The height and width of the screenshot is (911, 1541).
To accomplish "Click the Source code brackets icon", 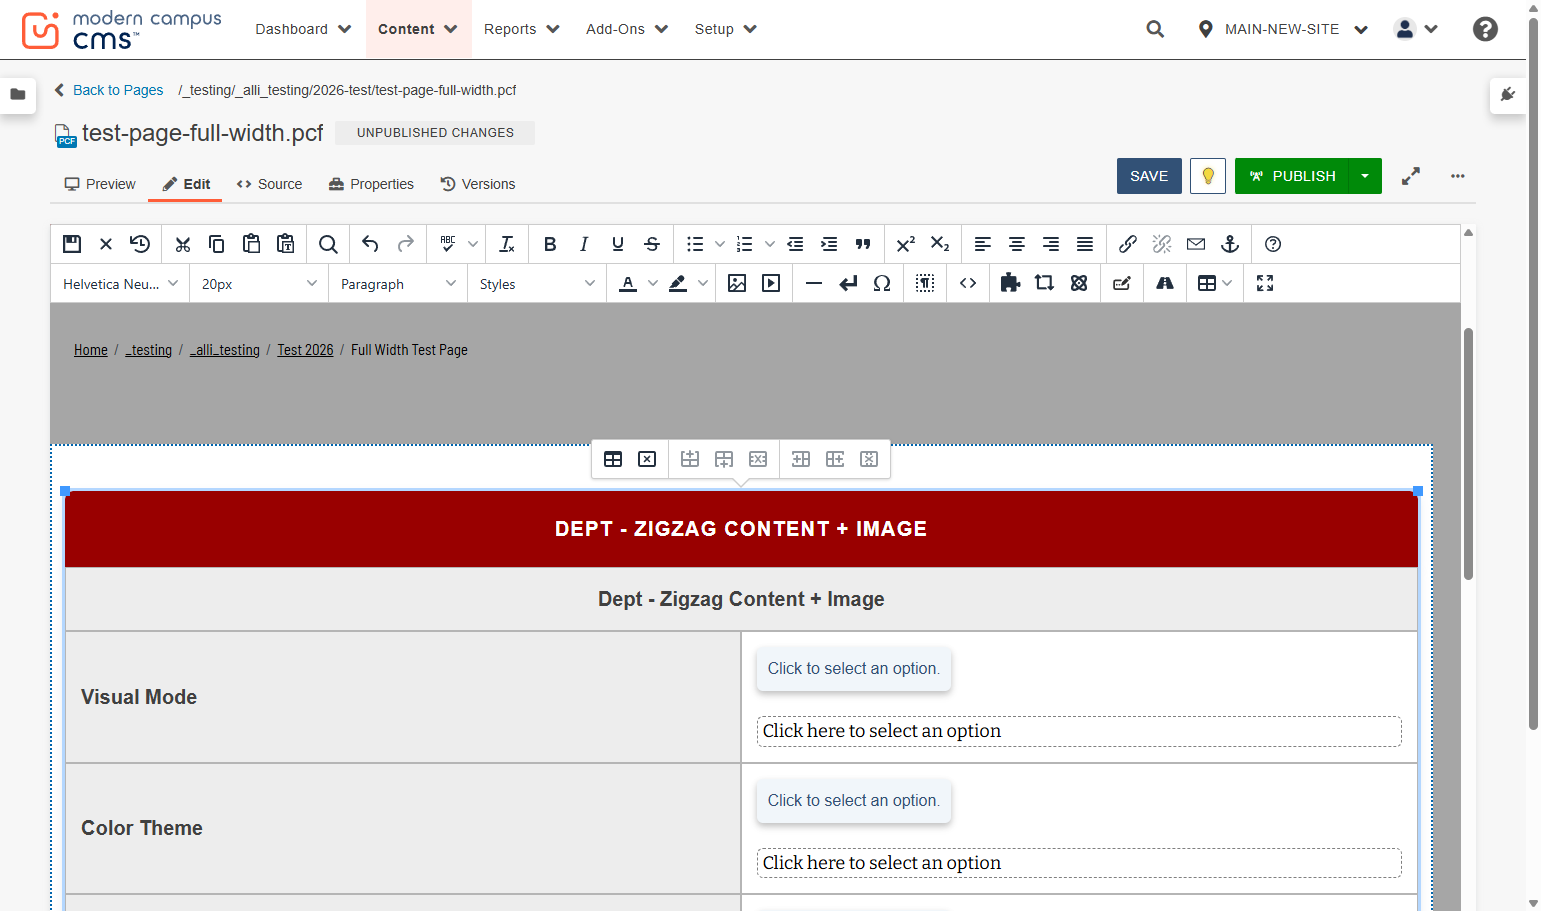I will (x=968, y=283).
